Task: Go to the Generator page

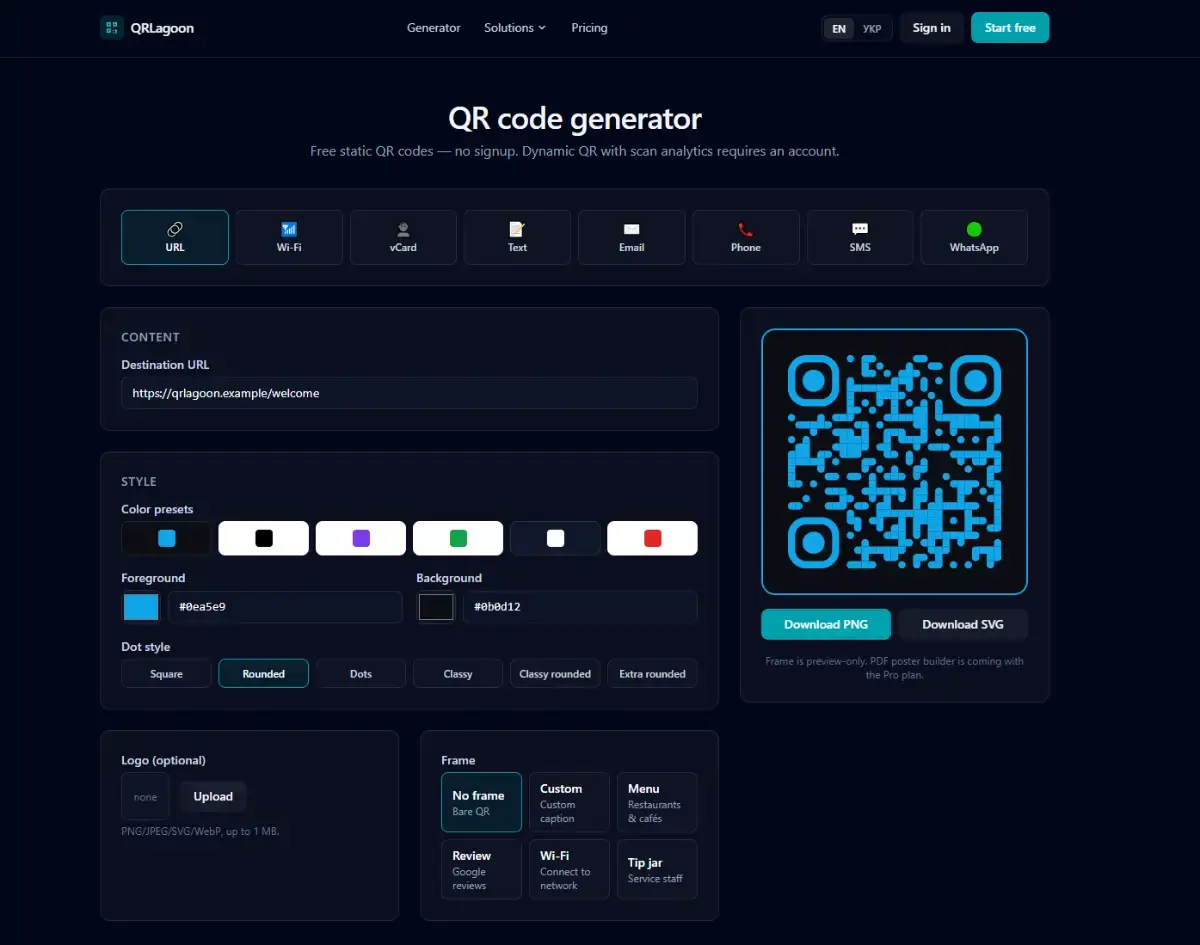Action: coord(434,28)
